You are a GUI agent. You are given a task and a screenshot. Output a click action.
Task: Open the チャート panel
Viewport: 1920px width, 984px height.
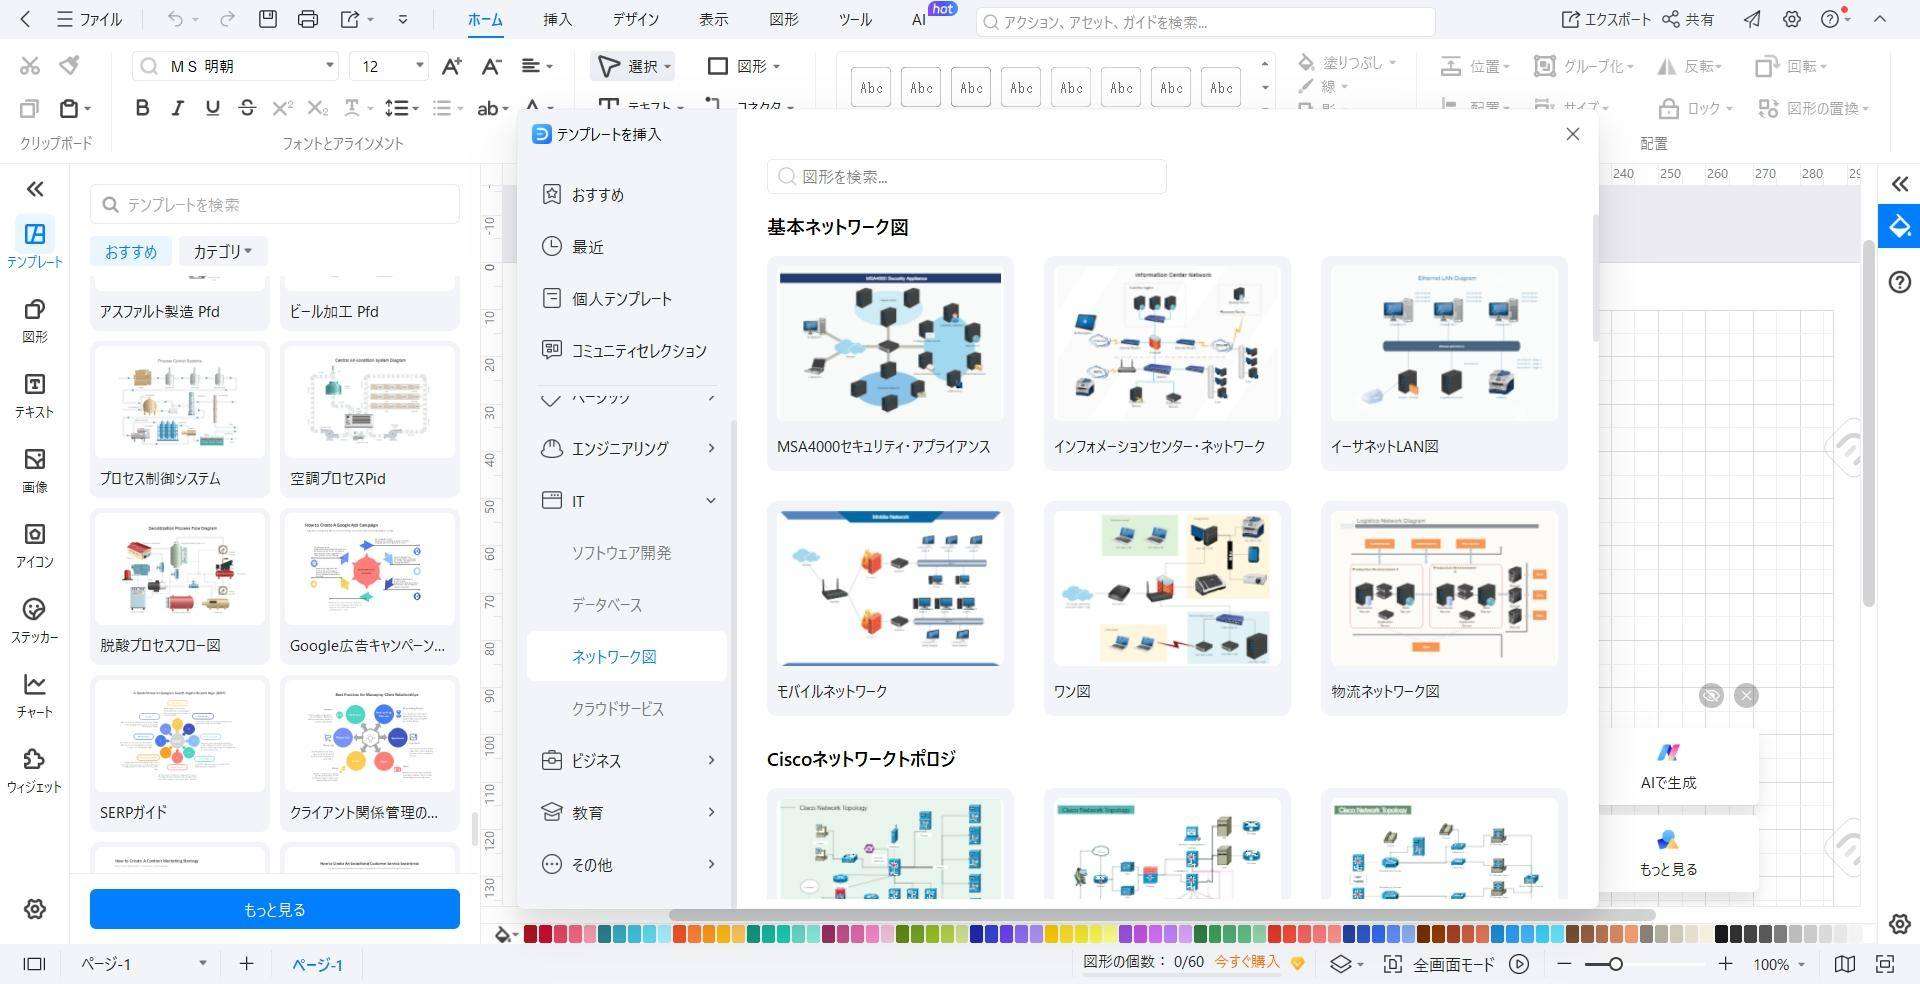coord(35,695)
